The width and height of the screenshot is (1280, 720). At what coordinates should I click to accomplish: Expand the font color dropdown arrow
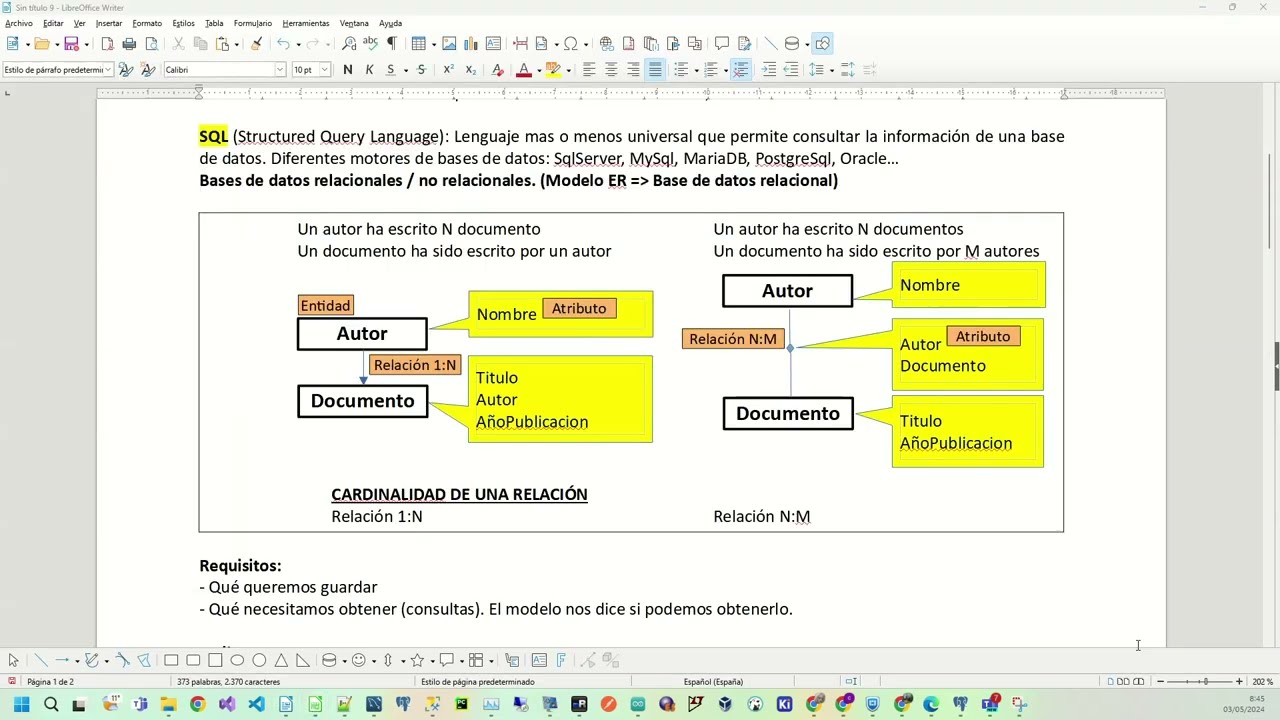click(538, 70)
